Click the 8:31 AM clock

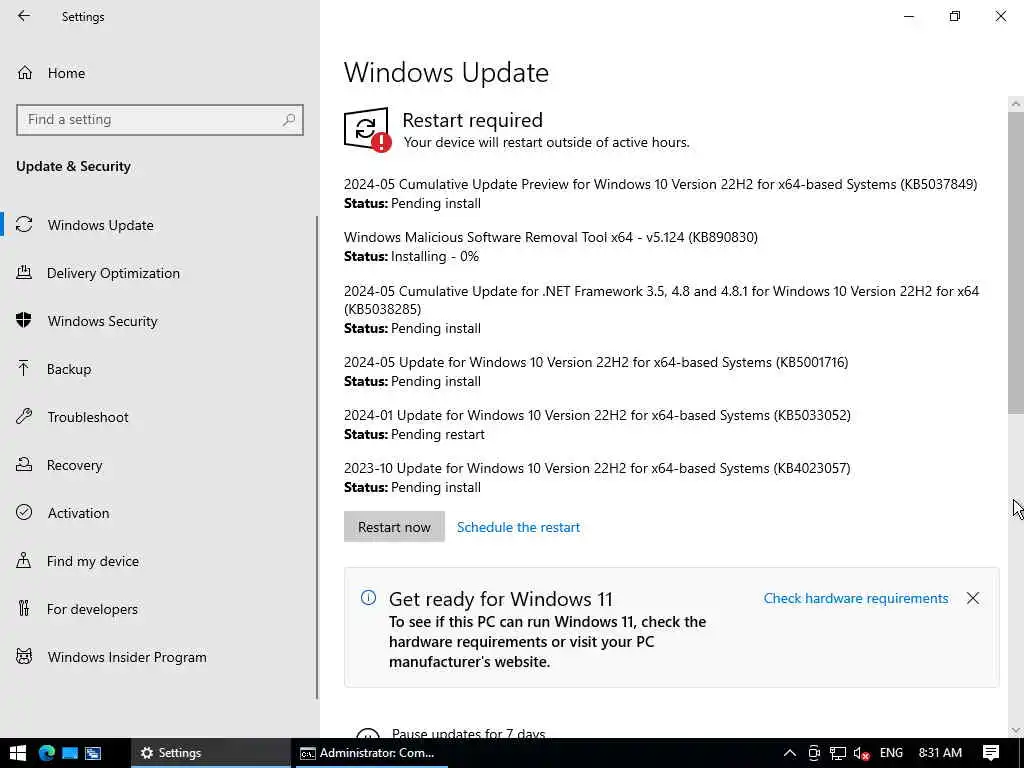click(940, 753)
